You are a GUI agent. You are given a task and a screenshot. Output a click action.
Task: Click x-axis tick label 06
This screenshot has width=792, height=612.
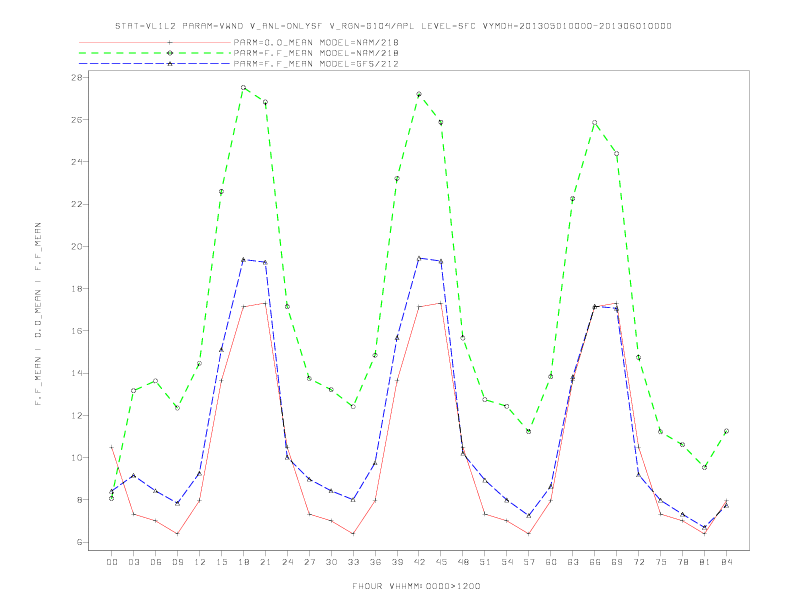[x=156, y=562]
